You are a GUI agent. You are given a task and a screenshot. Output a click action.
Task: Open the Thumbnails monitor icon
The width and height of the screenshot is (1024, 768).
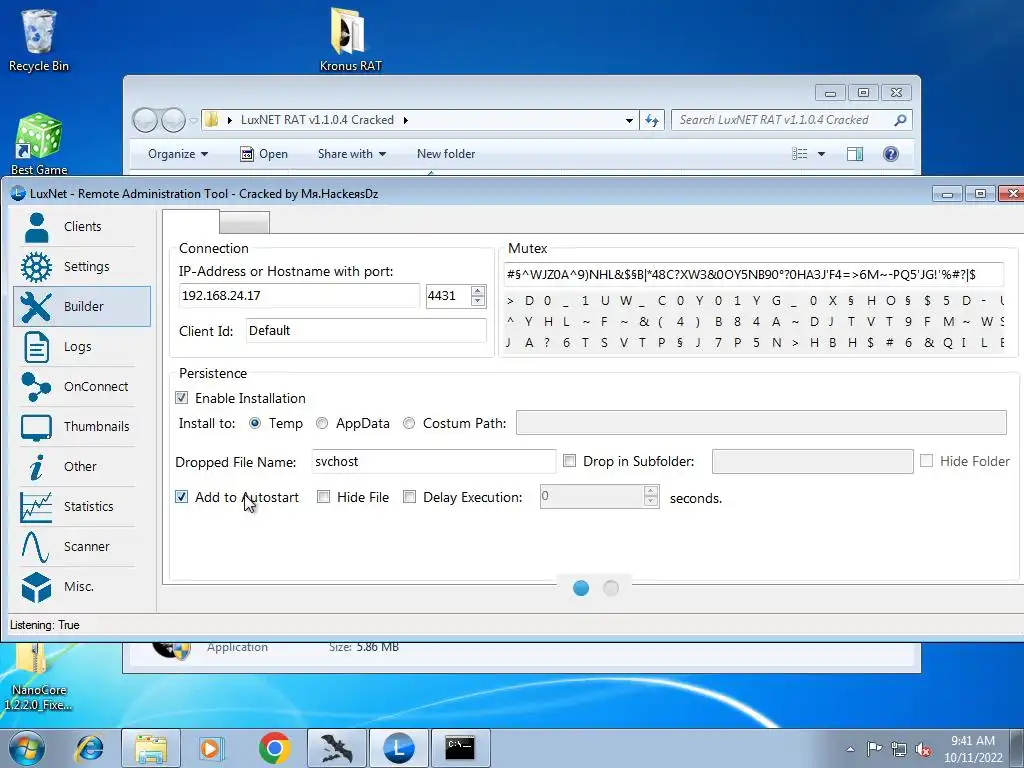pos(36,427)
